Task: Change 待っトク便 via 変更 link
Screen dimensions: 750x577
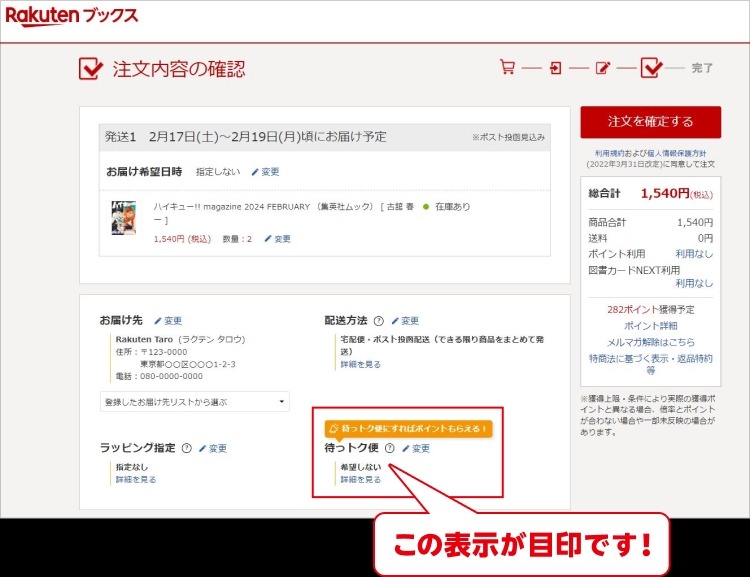Action: point(416,448)
